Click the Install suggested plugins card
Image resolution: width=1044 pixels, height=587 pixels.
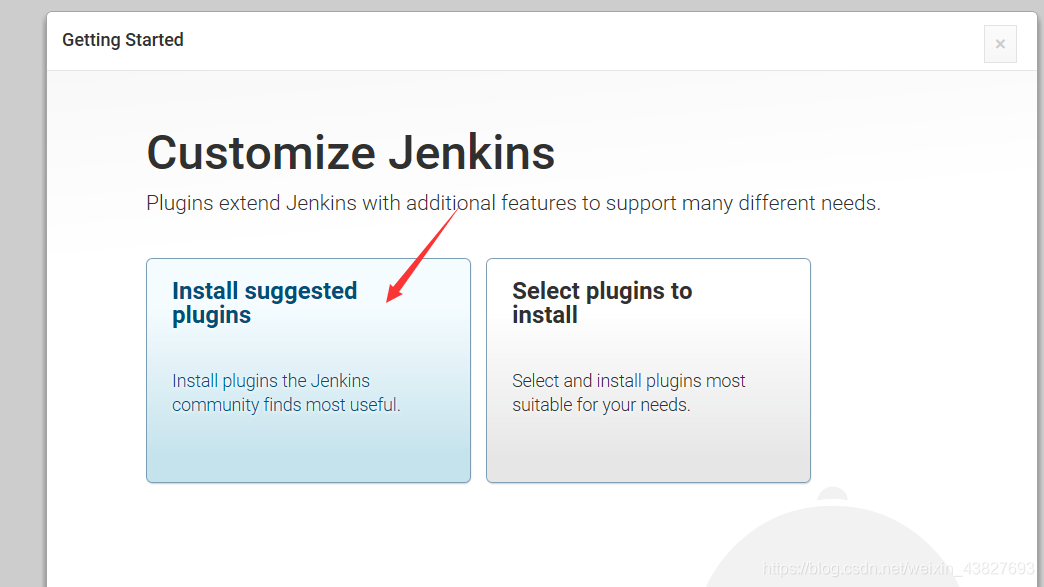pyautogui.click(x=308, y=370)
